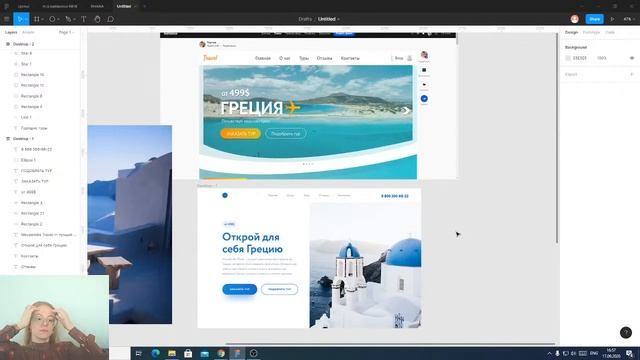Click the volume tray icon
This screenshot has width=640, height=360.
point(573,353)
